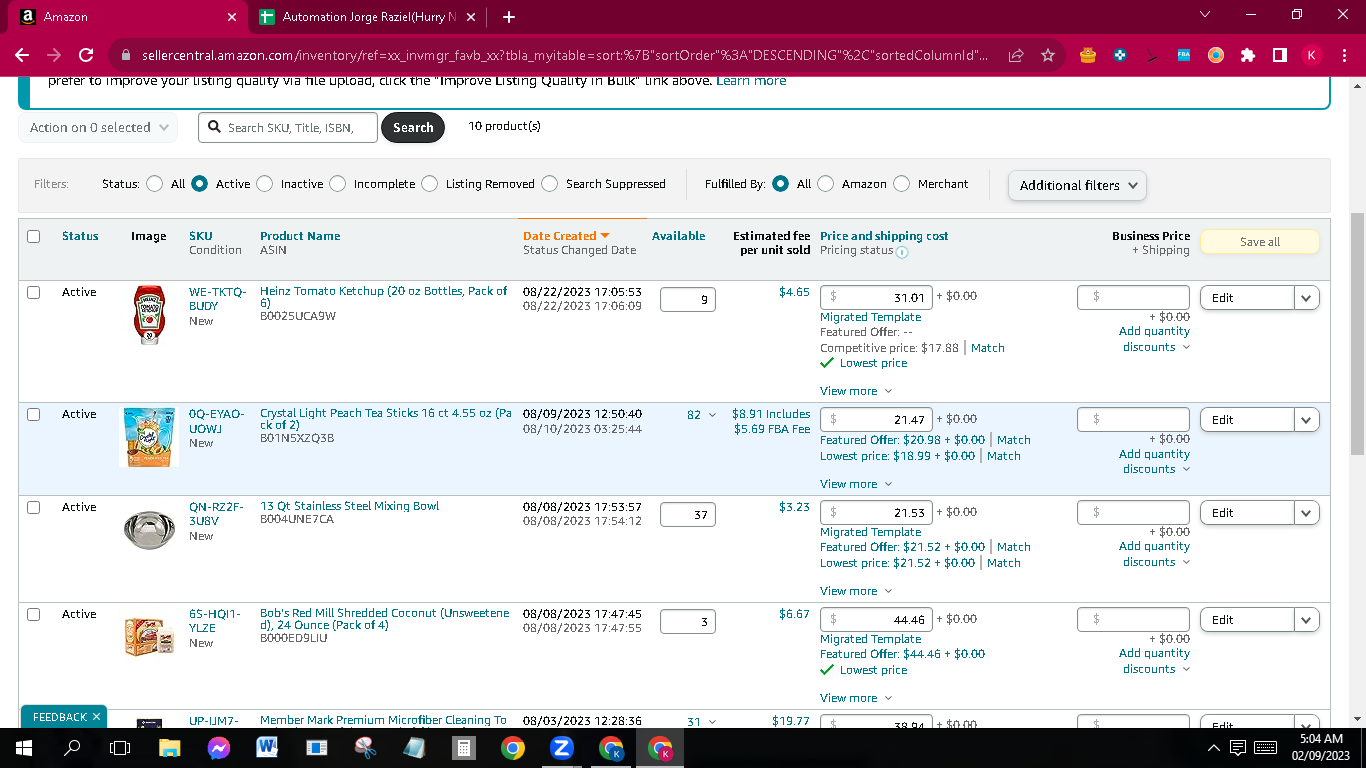Open the Edit dropdown arrow for Crystal Light

pos(1306,420)
